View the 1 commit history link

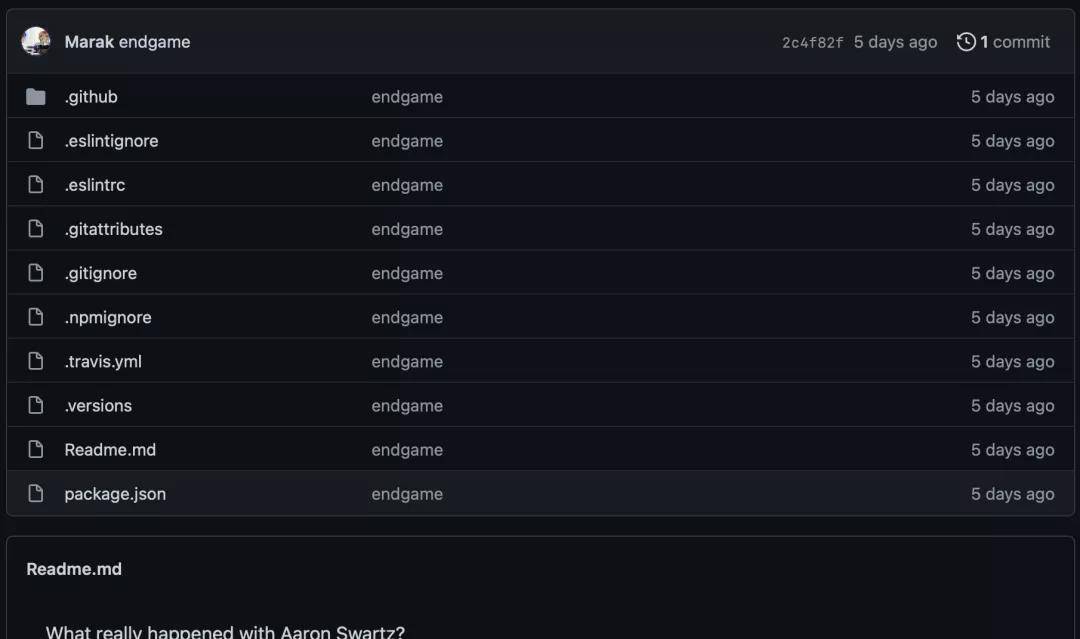pos(1015,42)
